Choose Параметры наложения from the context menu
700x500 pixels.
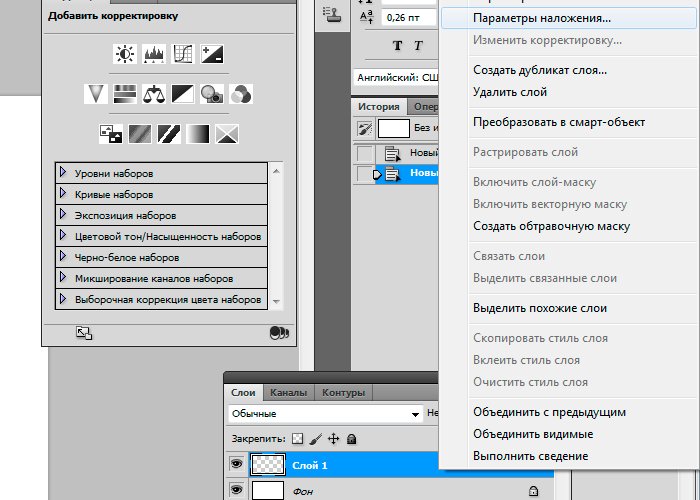click(x=541, y=18)
